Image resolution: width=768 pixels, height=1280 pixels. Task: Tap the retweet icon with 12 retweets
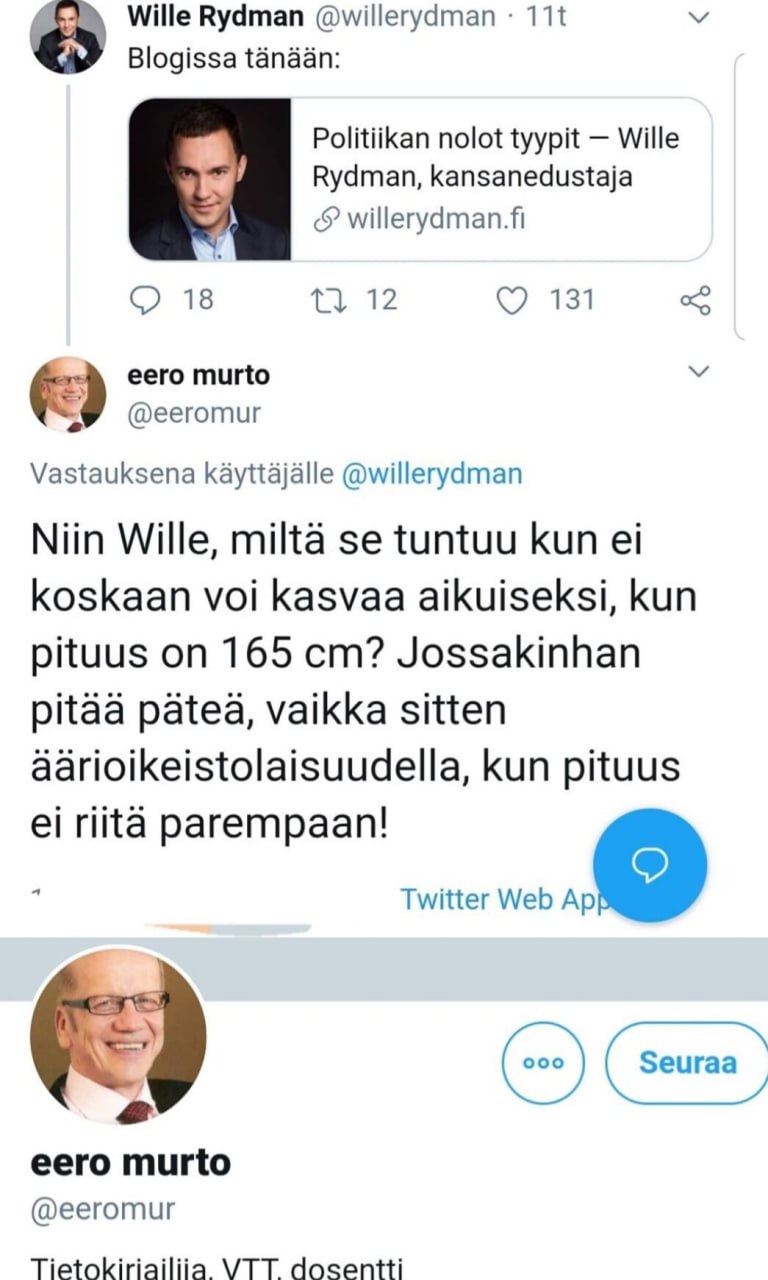324,299
